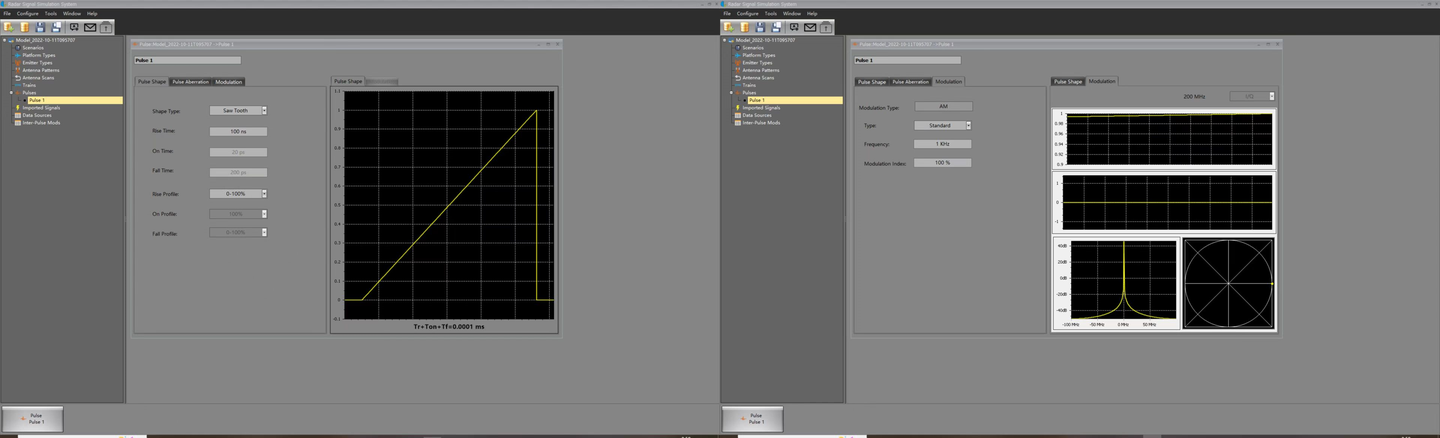Collapse the Model root node in left window tree
1440x438 pixels.
pos(4,40)
